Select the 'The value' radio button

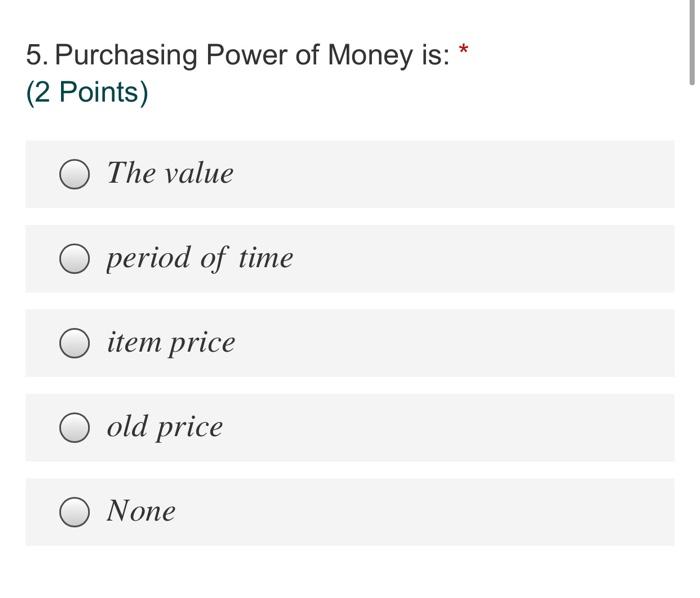[74, 175]
